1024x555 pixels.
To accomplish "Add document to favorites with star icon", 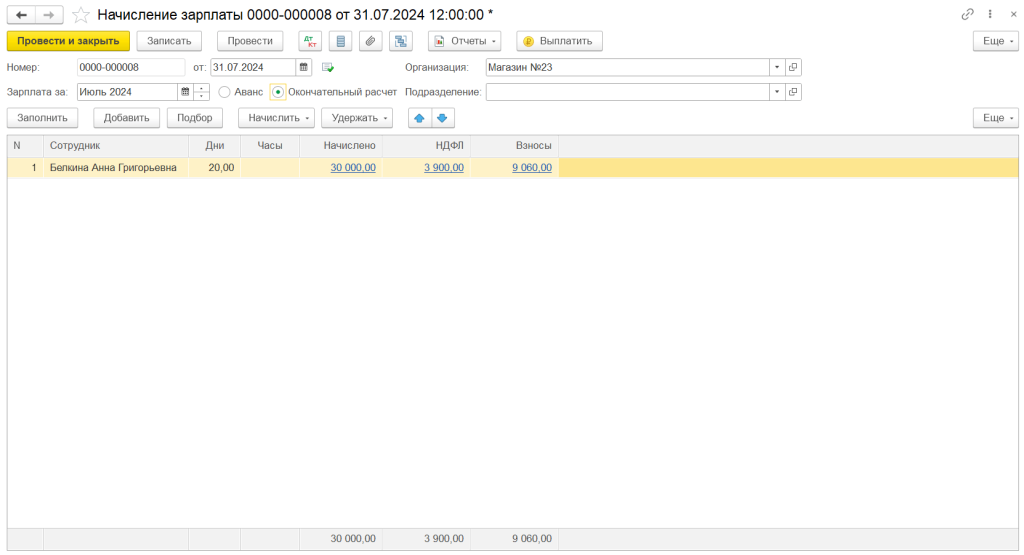I will [81, 15].
